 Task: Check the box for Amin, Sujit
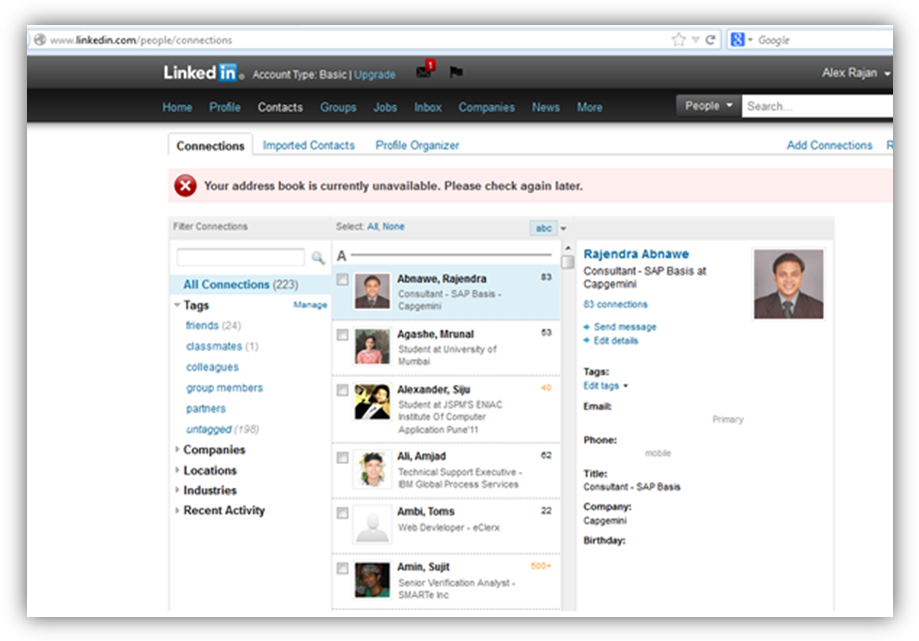pyautogui.click(x=342, y=568)
